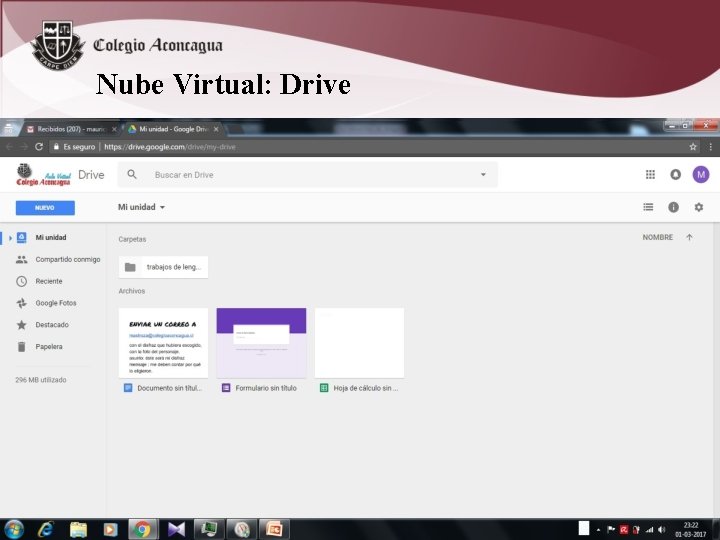
Task: Click the NOMBRE sort label
Action: pyautogui.click(x=658, y=237)
